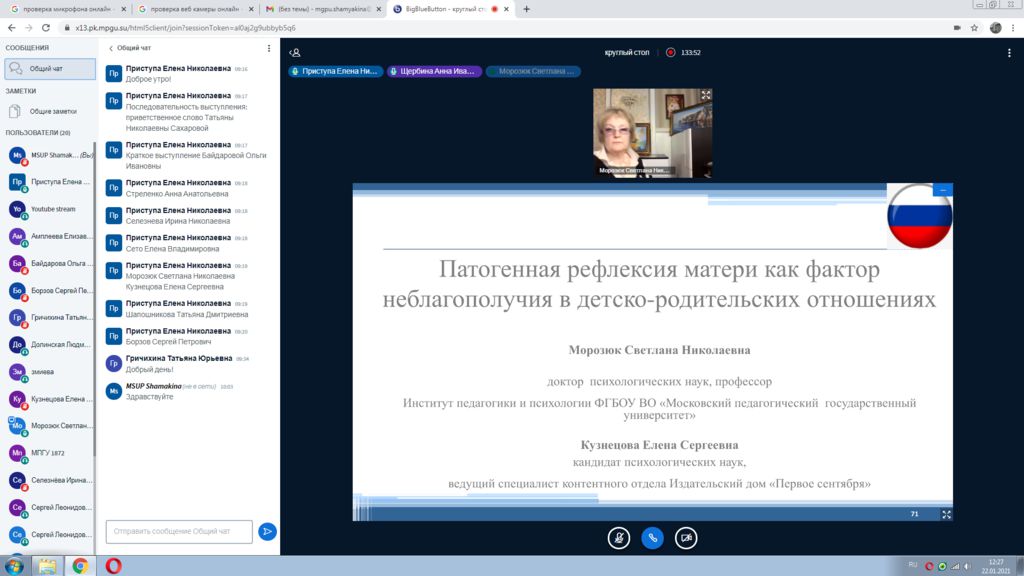Viewport: 1024px width, 576px height.
Task: Select Общий чат in messages sidebar
Action: tap(49, 69)
